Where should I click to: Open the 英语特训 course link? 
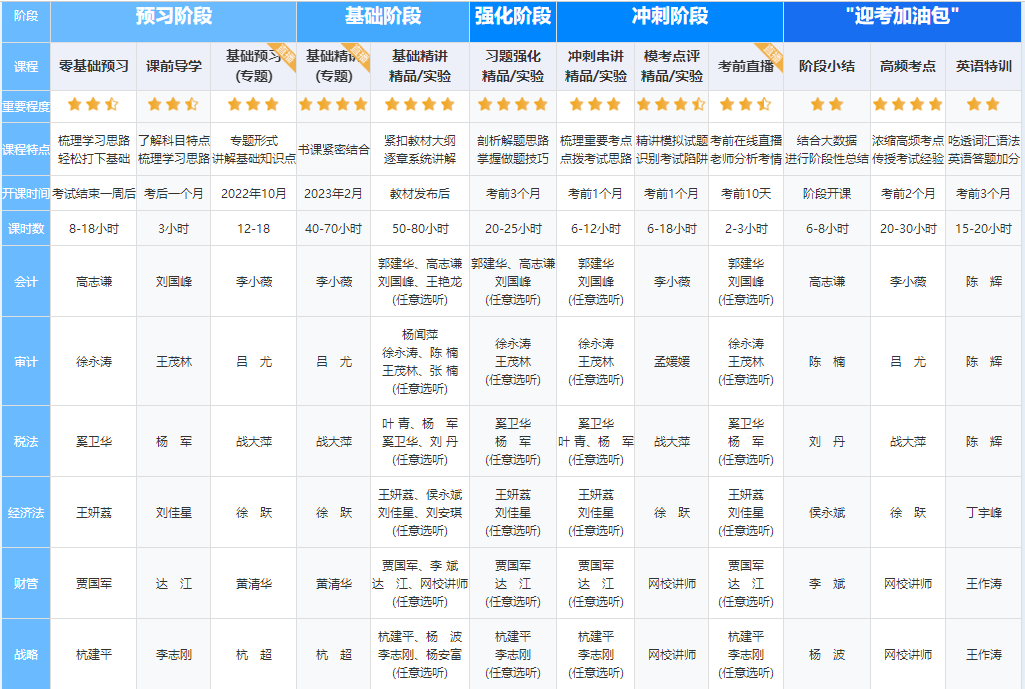[x=983, y=67]
